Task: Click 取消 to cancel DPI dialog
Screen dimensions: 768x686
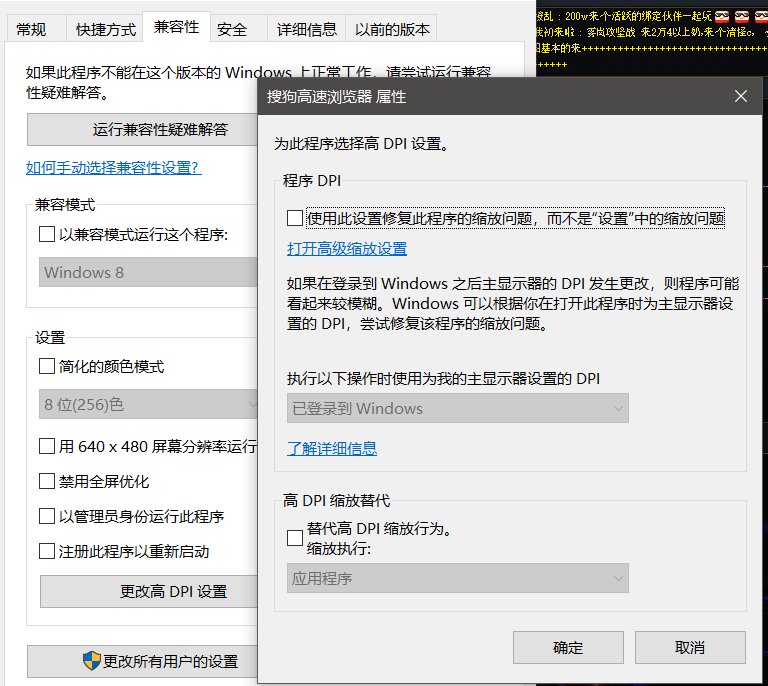Action: [x=690, y=647]
